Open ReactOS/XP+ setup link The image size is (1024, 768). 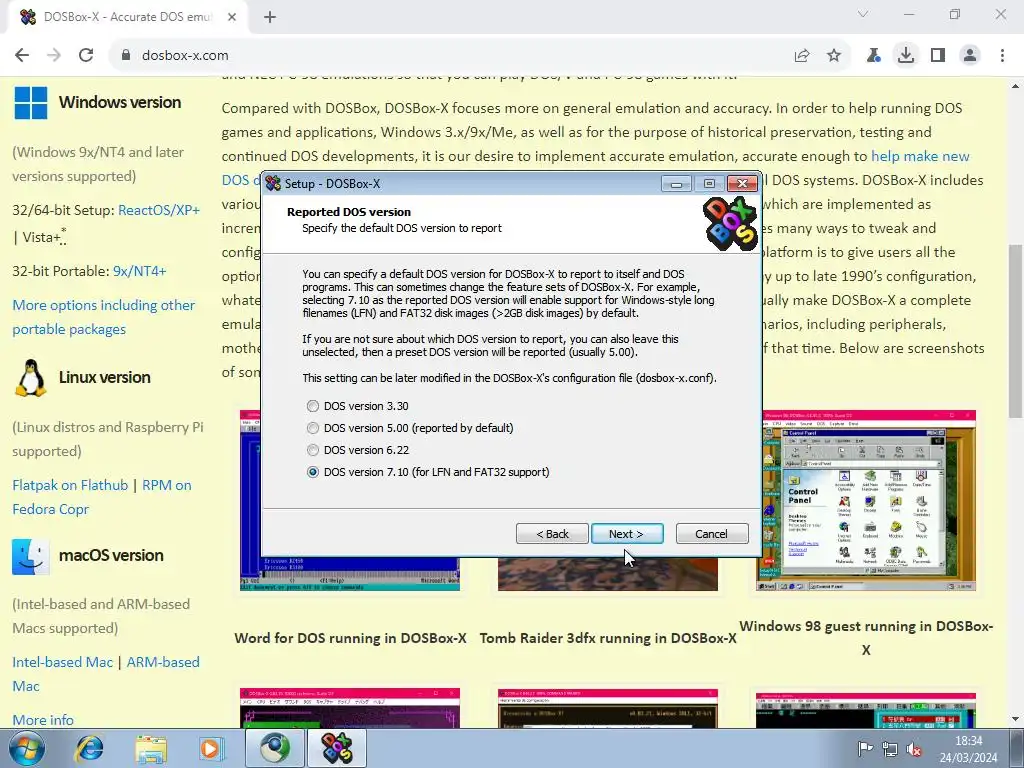click(x=159, y=210)
